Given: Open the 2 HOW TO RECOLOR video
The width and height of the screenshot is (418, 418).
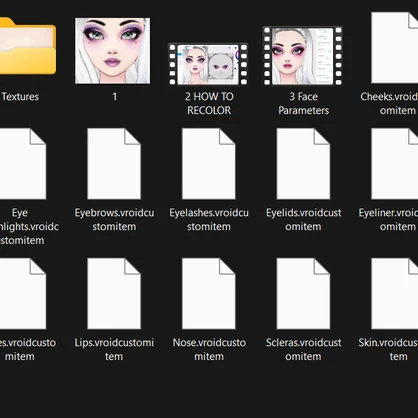Looking at the screenshot, I should point(208,64).
